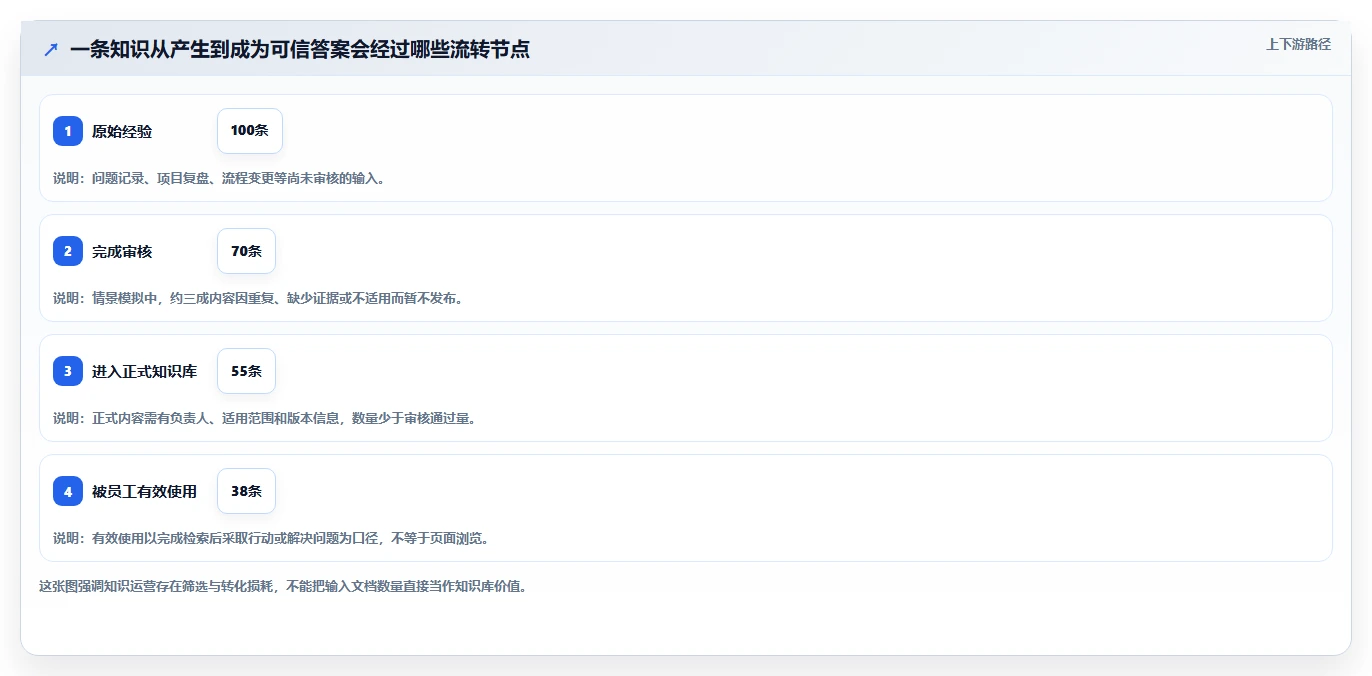Click the step 2 number badge
The image size is (1372, 676).
[68, 251]
